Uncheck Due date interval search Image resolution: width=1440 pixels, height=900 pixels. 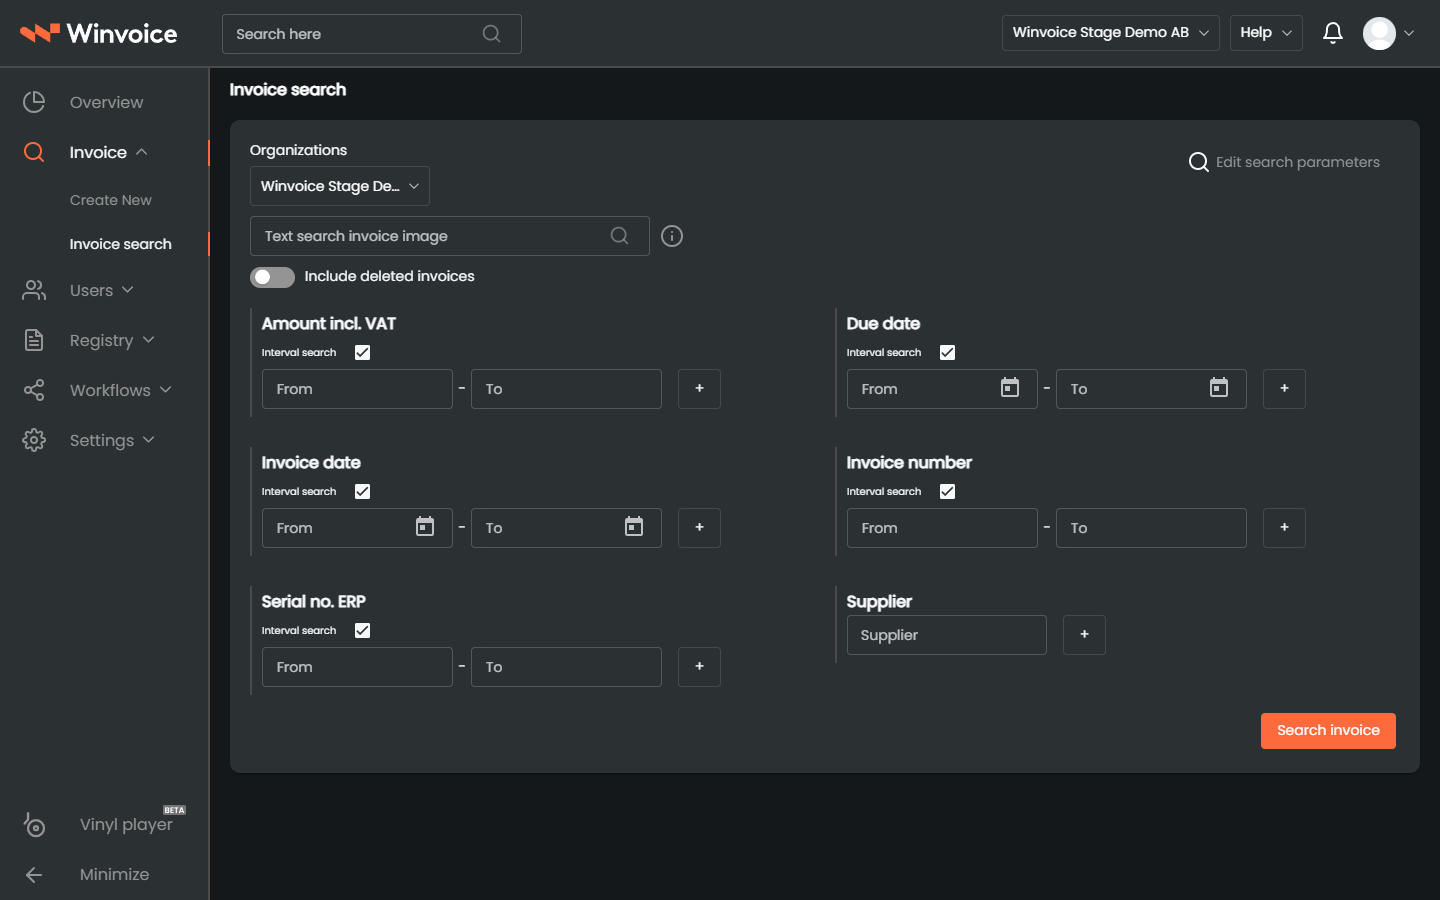coord(947,352)
